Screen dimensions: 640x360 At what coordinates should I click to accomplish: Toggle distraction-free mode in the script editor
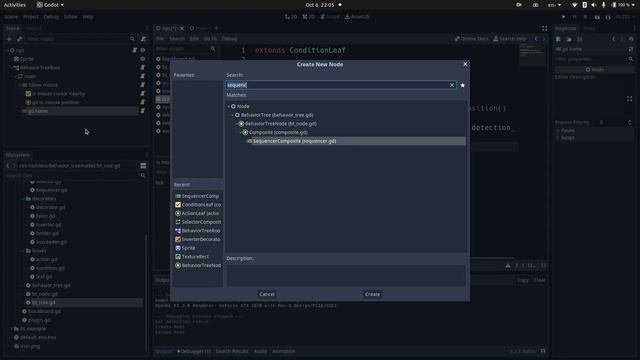(544, 28)
